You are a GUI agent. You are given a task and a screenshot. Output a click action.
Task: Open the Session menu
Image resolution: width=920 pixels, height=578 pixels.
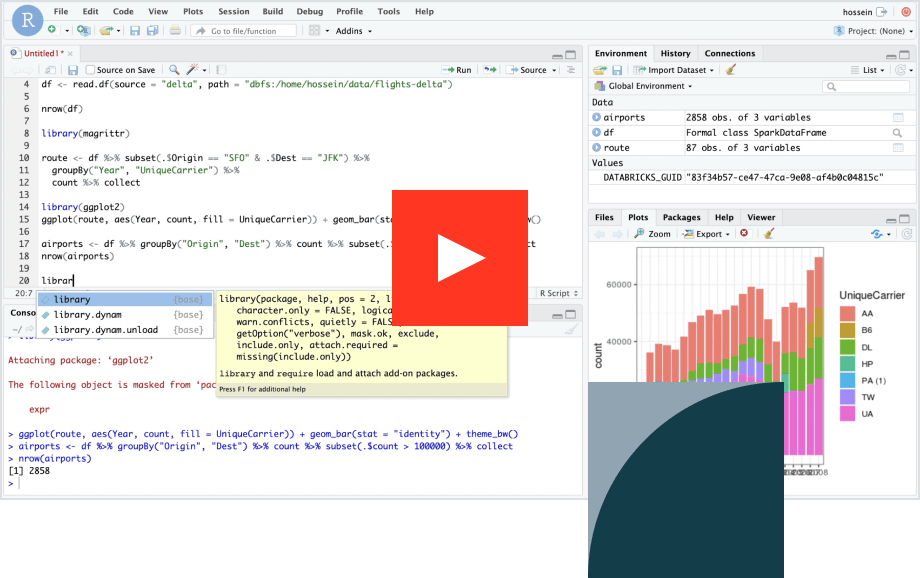click(x=233, y=11)
